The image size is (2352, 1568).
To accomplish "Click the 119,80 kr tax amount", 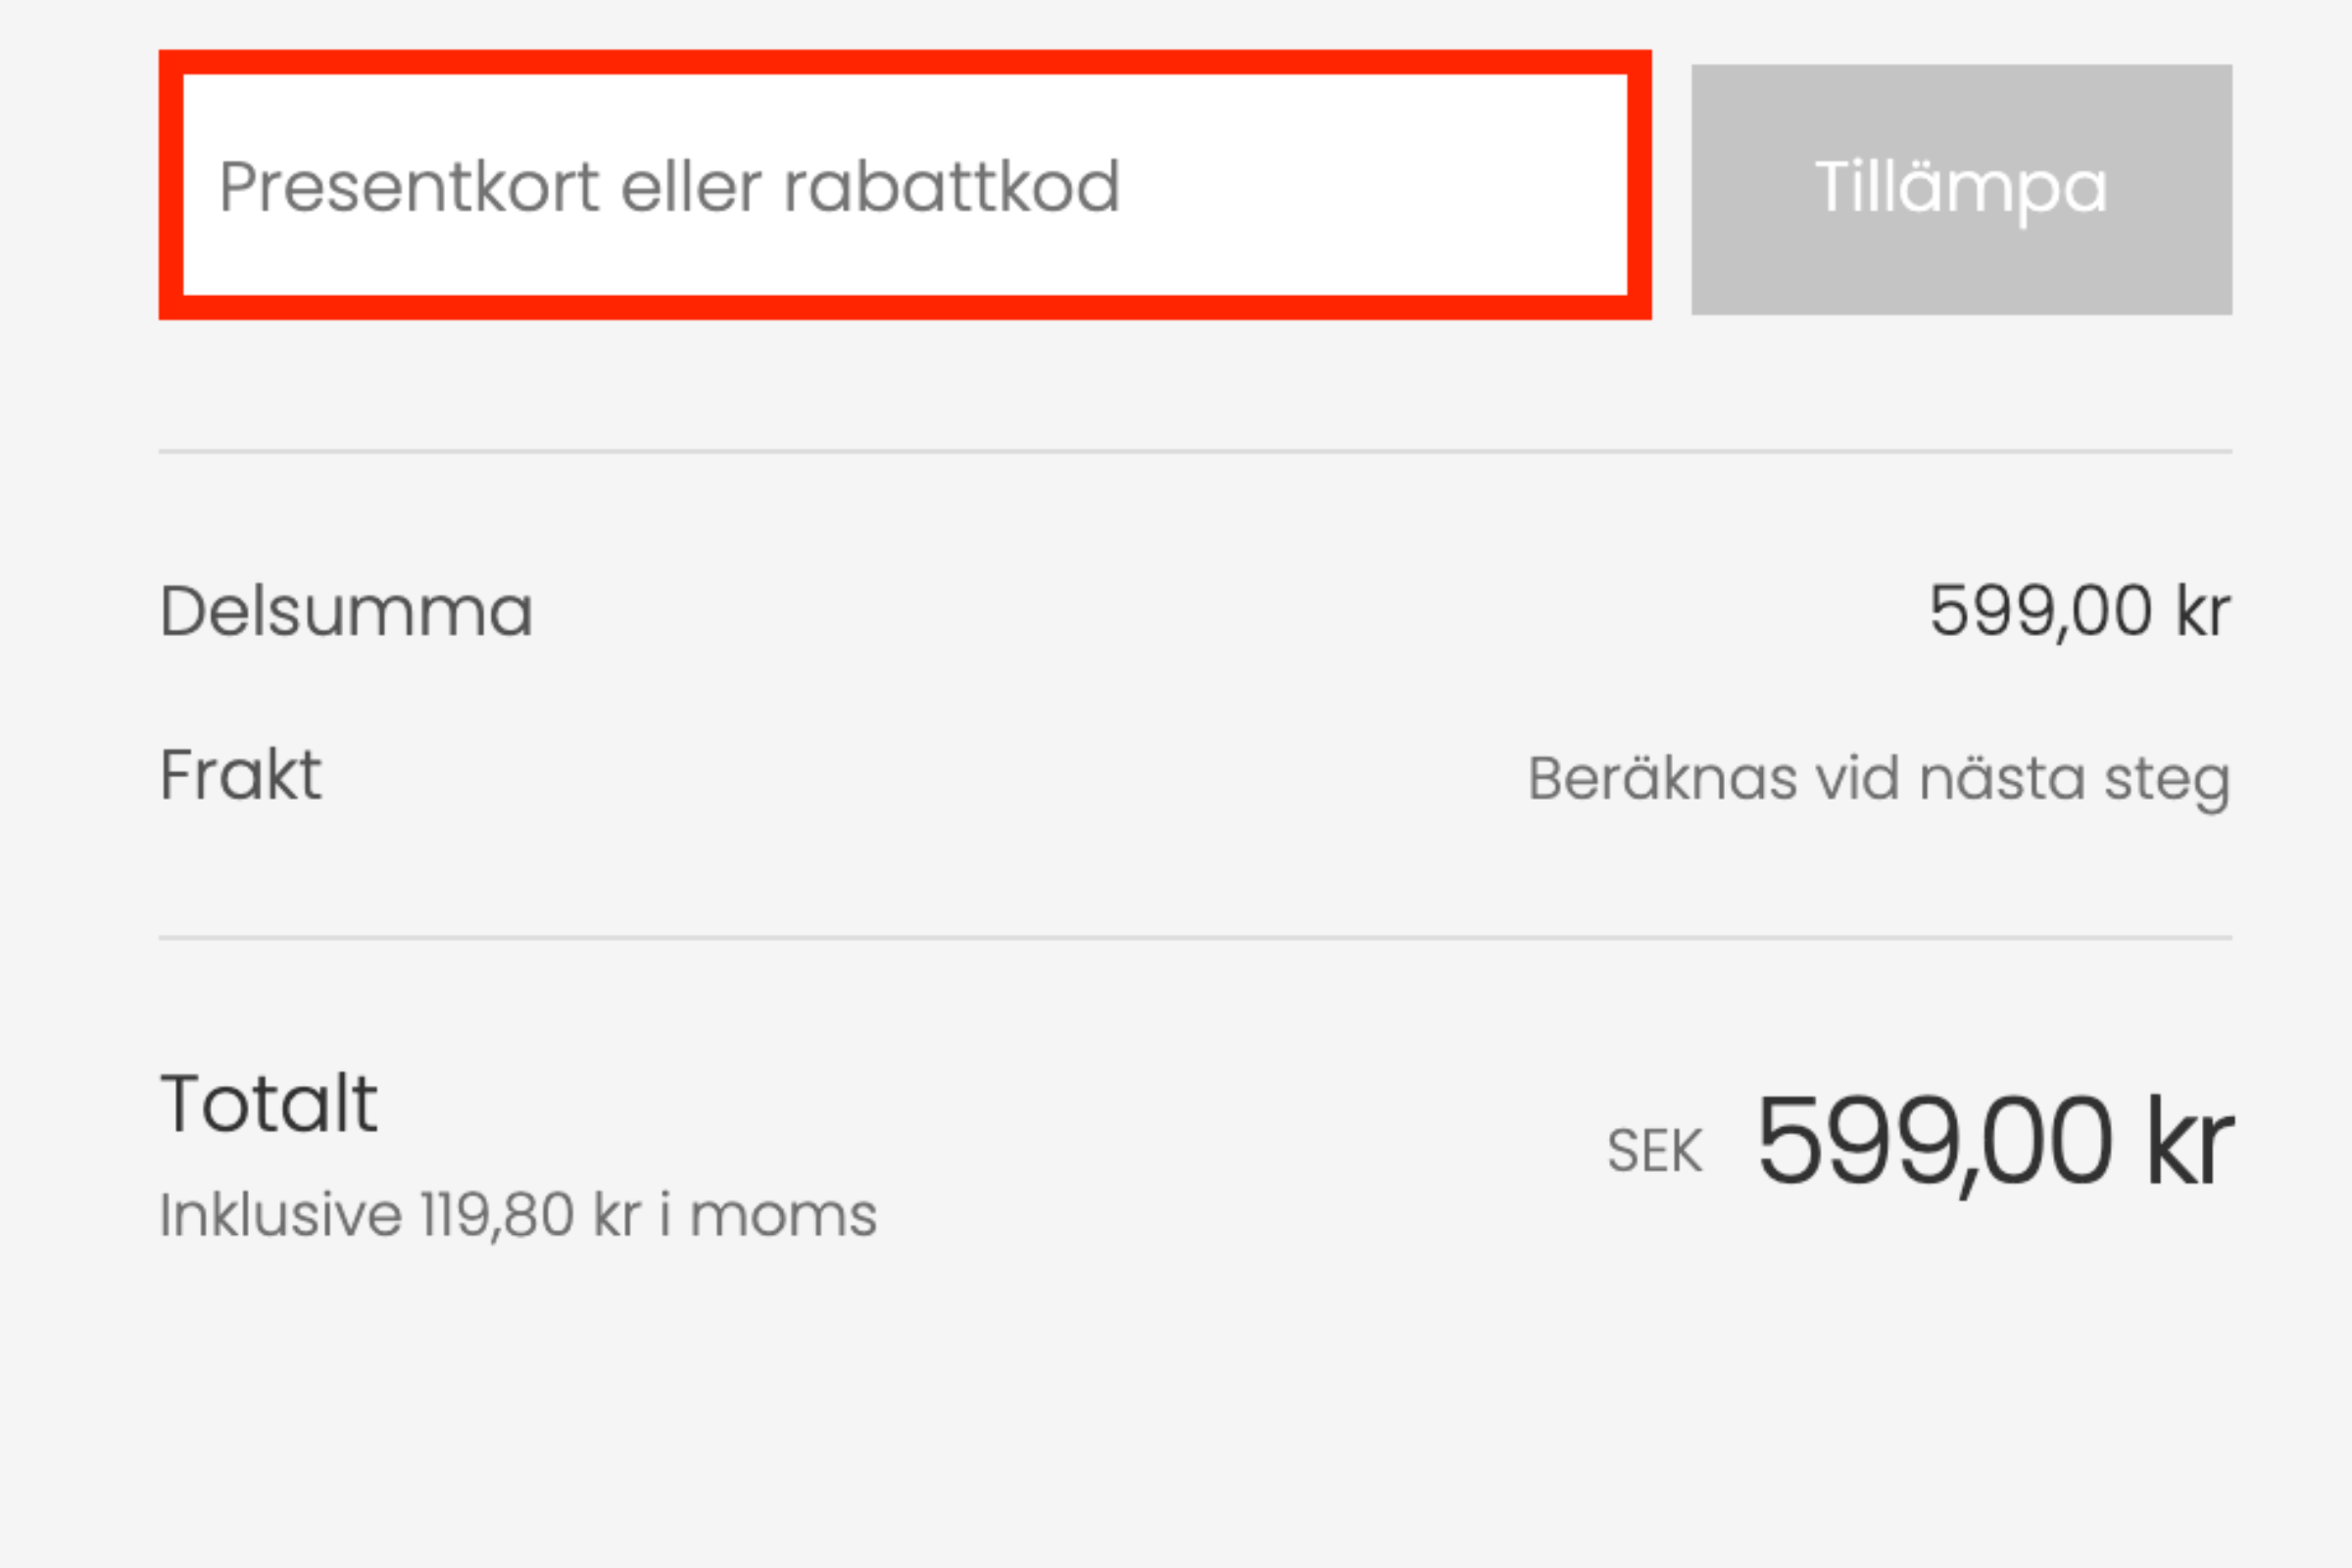I will 530,1215.
